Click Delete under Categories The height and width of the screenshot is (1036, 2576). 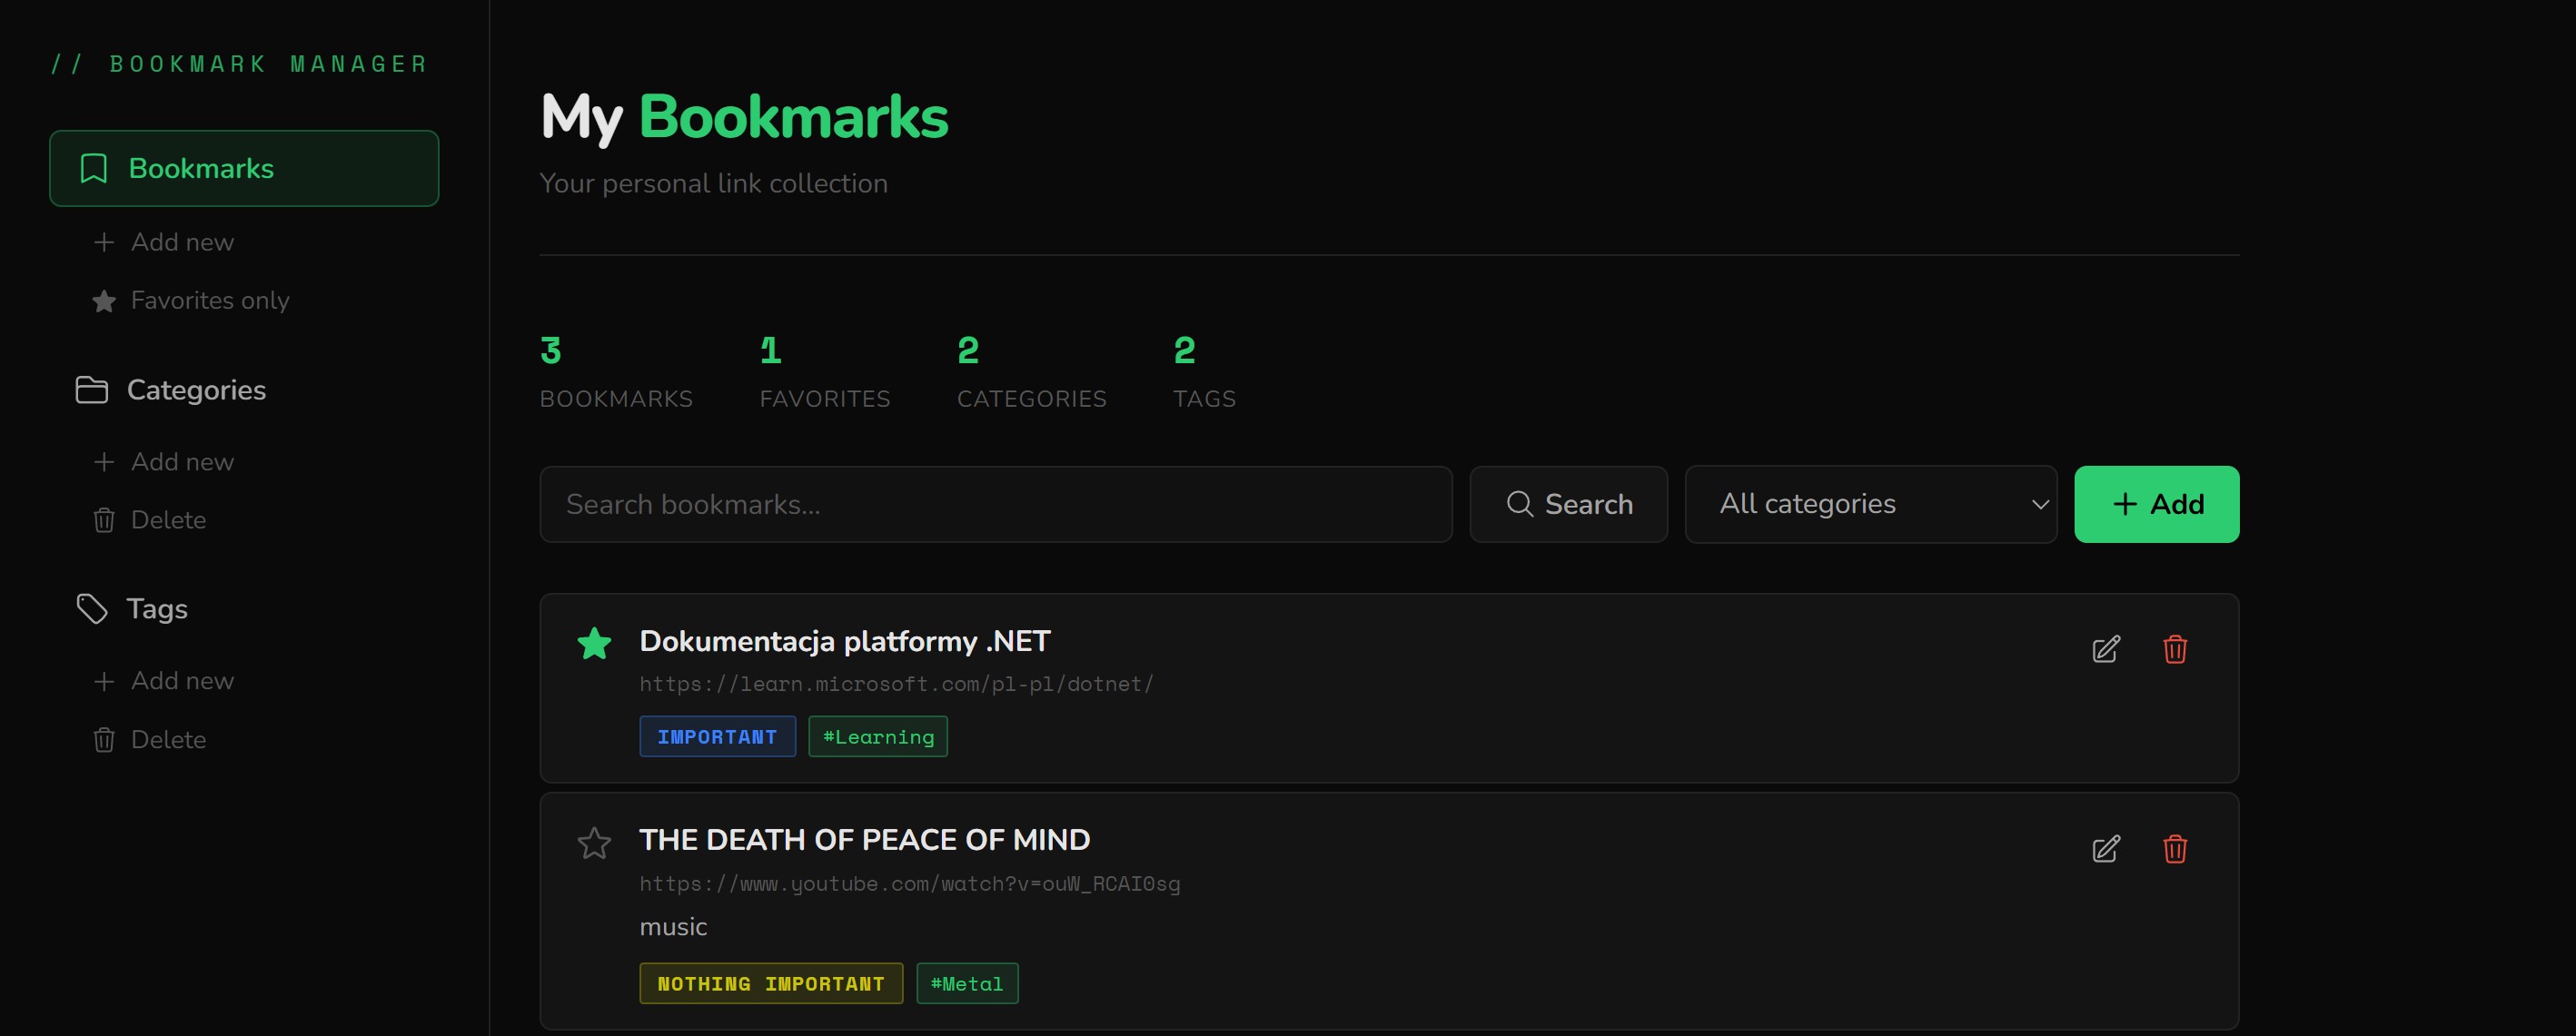[x=149, y=520]
